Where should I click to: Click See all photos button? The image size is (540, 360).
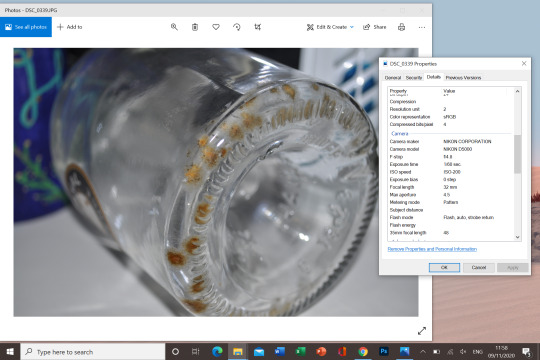pos(26,27)
